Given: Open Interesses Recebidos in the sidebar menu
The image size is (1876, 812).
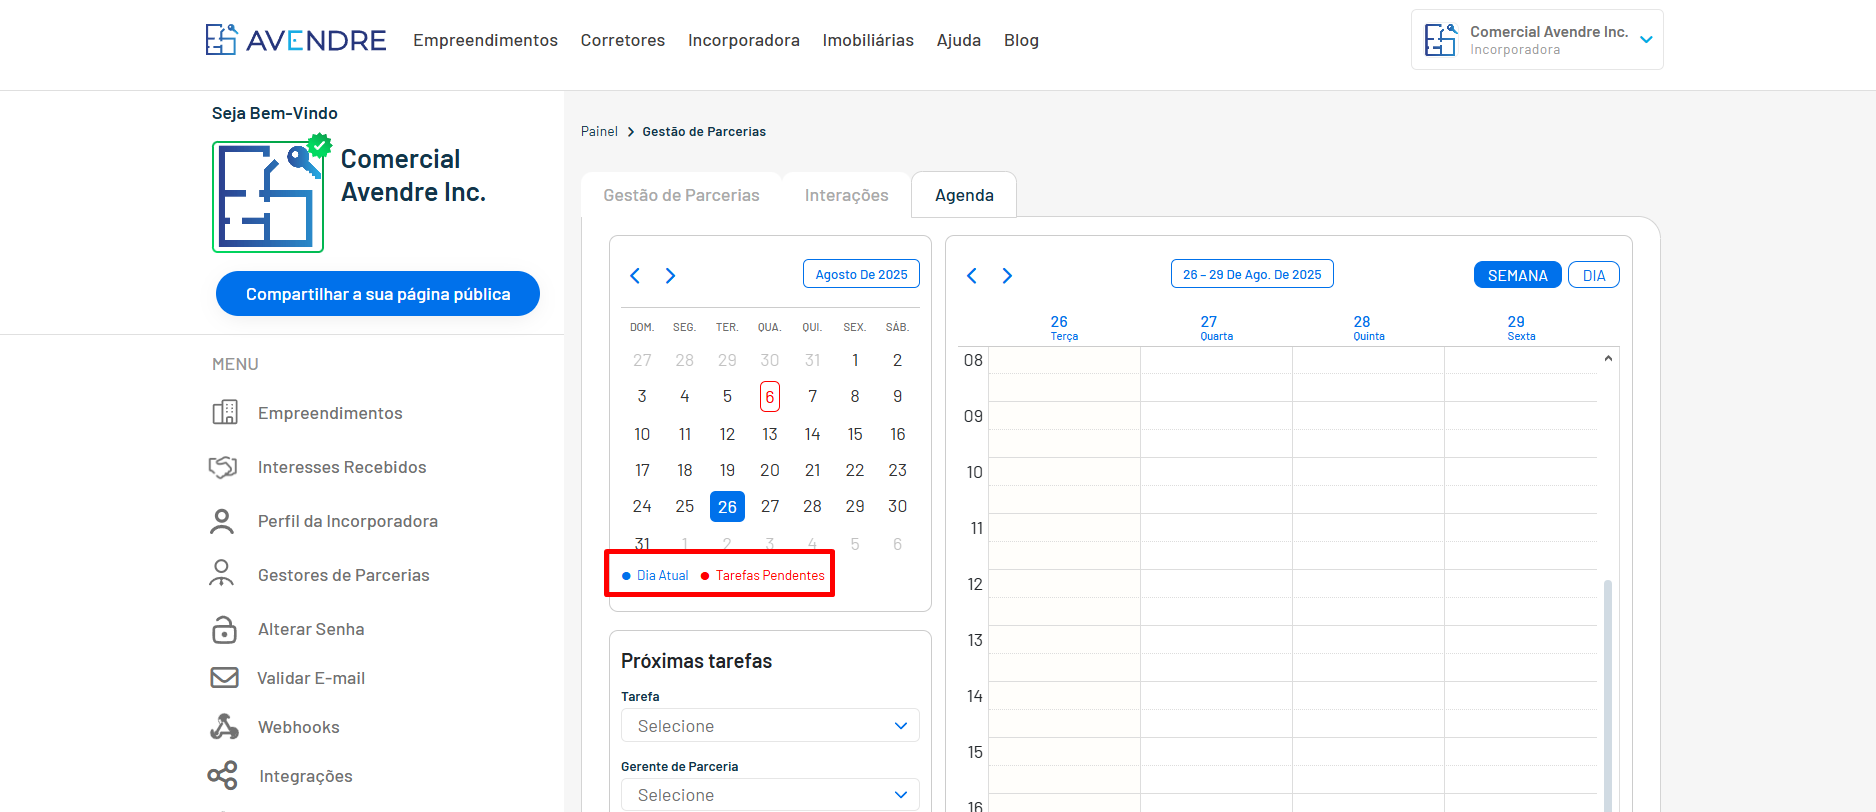Looking at the screenshot, I should 342,467.
